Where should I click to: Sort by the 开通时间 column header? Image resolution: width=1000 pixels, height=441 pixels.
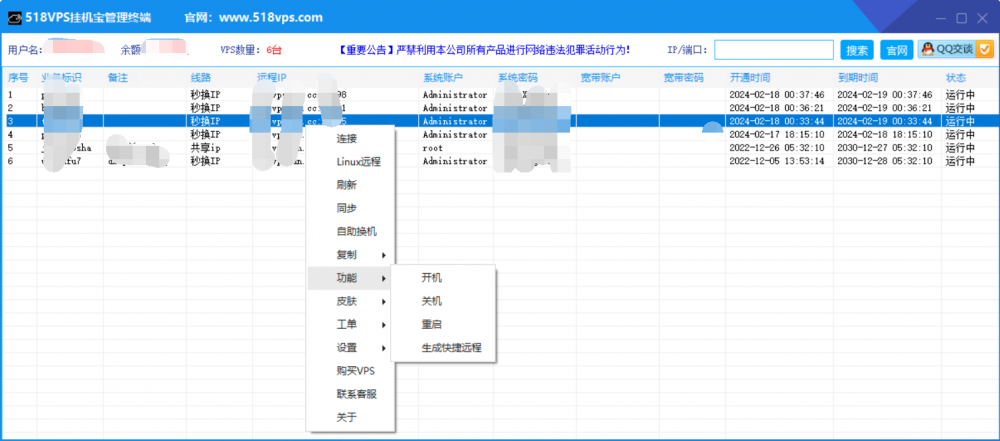coord(750,78)
